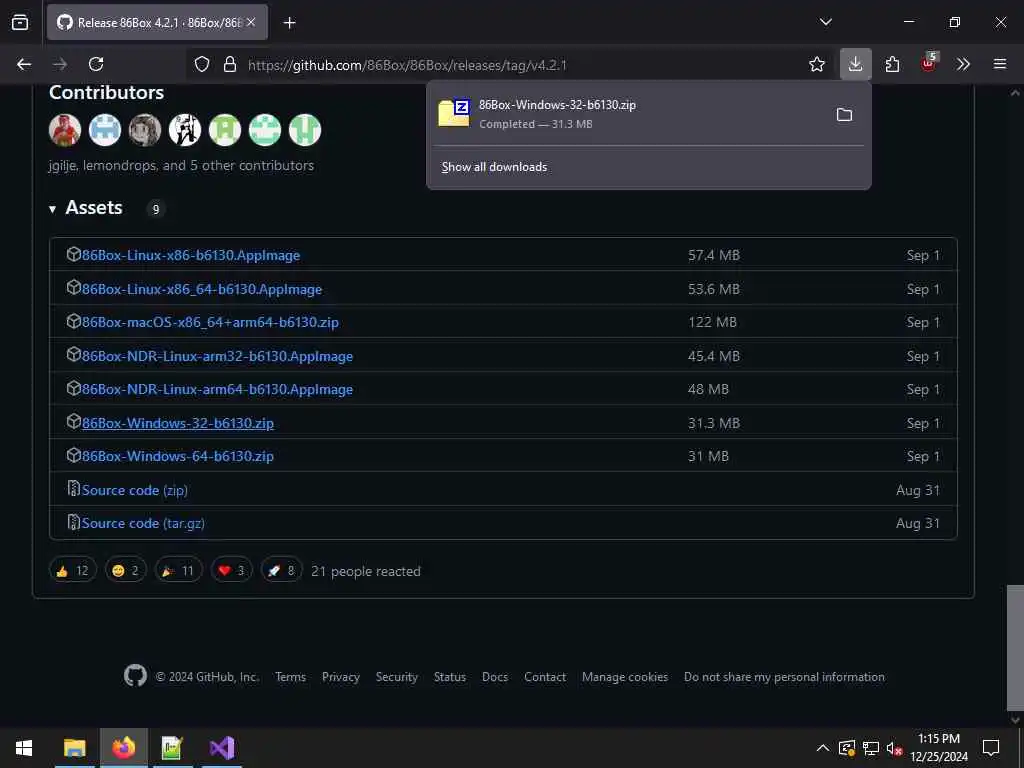Open Visual Studio from the taskbar
Viewport: 1024px width, 768px height.
click(221, 748)
